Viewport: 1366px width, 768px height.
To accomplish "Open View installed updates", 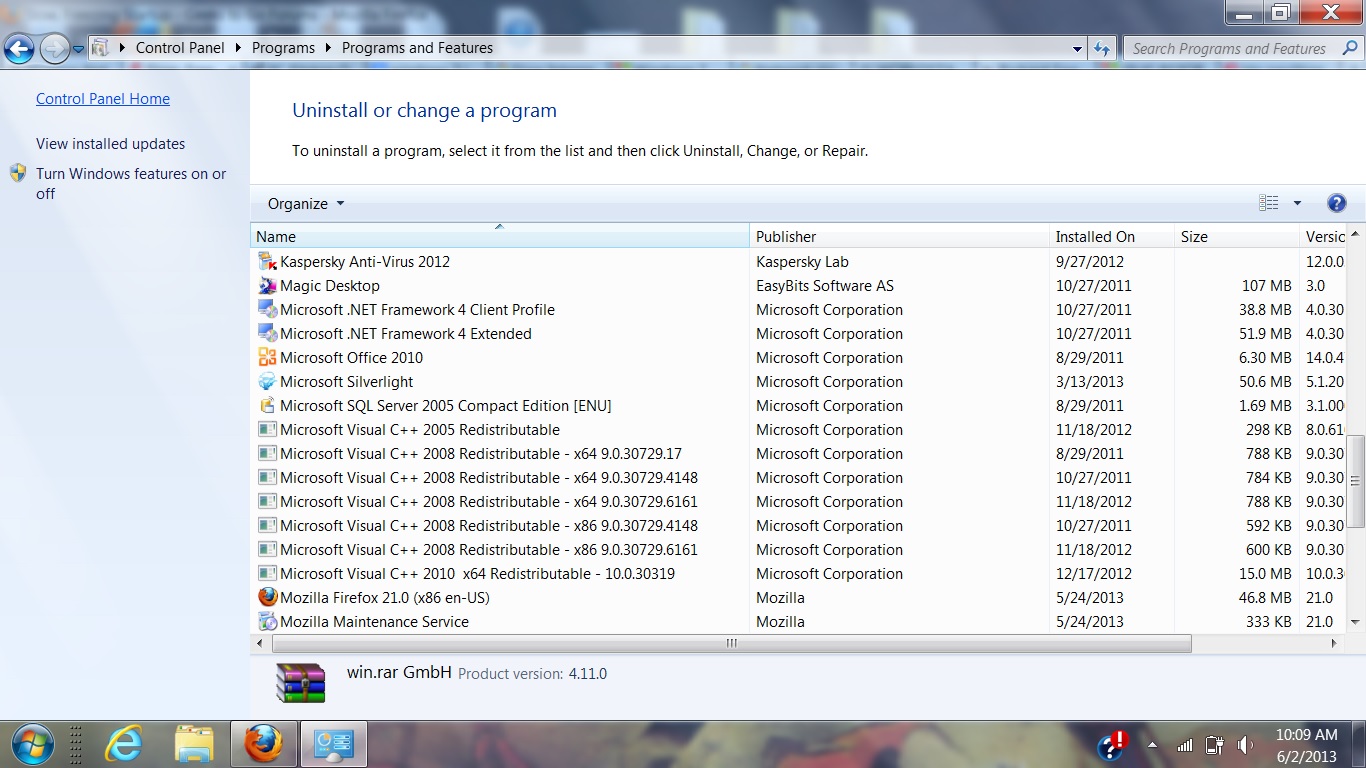I will 111,144.
